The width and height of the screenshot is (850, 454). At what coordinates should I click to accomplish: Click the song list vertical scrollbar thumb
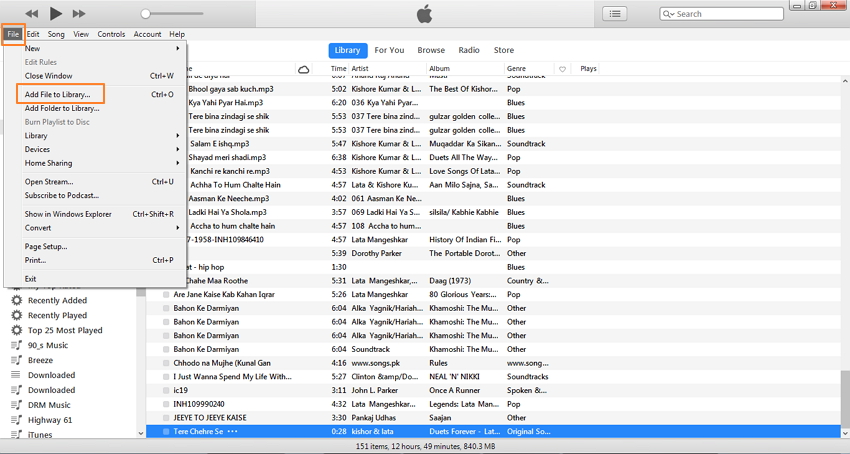845,397
